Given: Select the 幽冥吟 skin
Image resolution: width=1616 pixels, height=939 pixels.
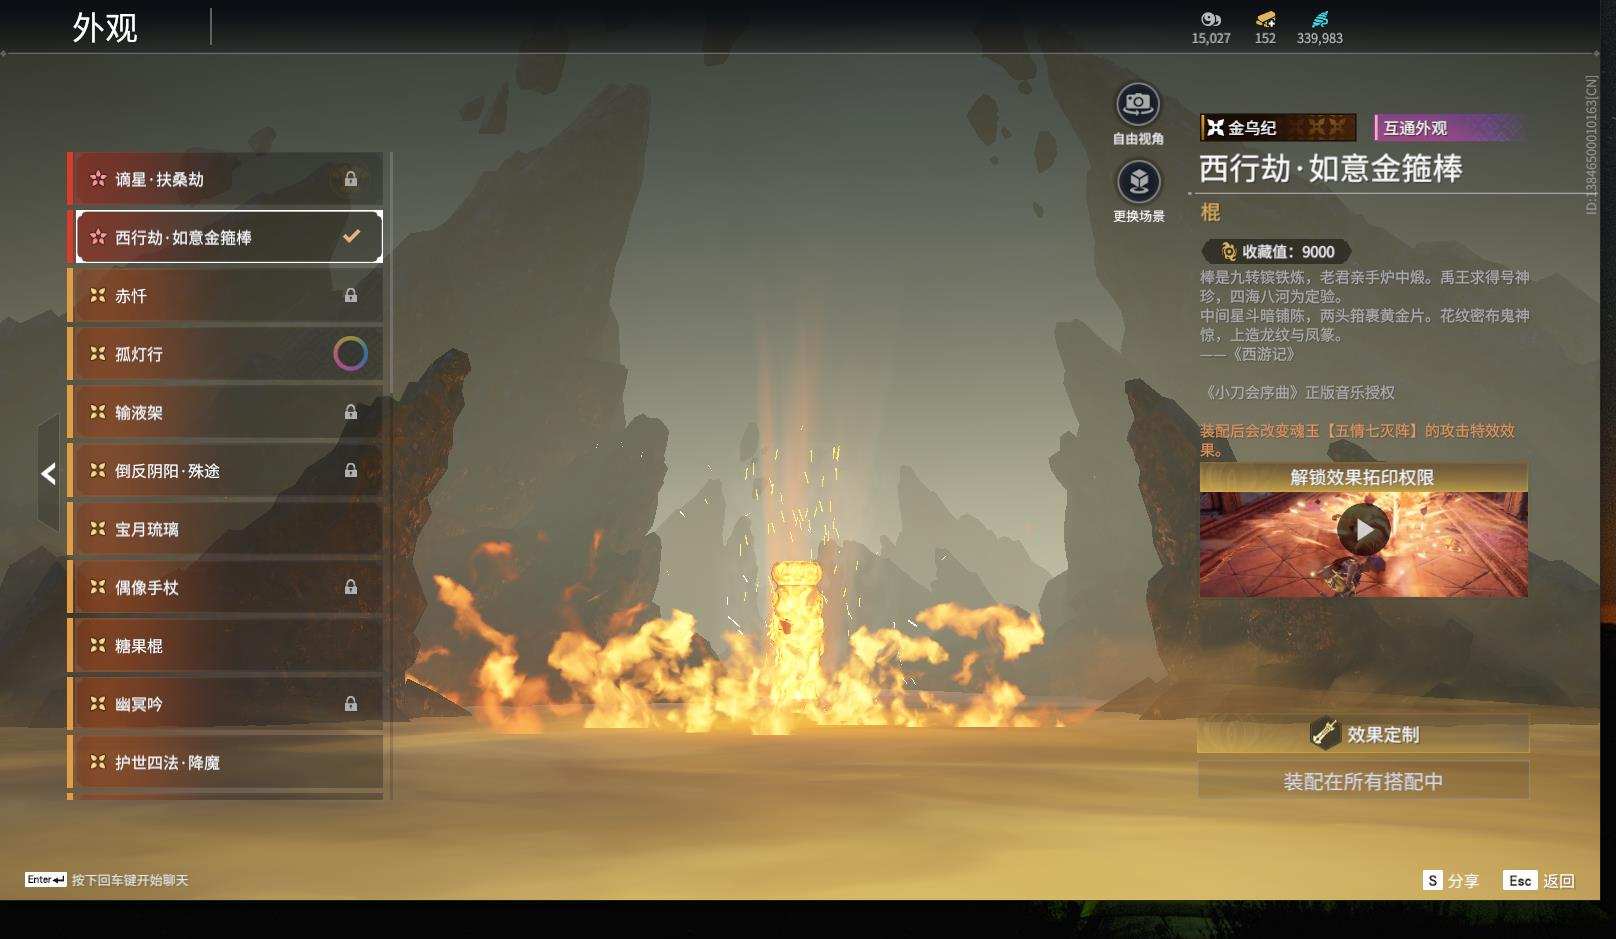Looking at the screenshot, I should pos(225,704).
